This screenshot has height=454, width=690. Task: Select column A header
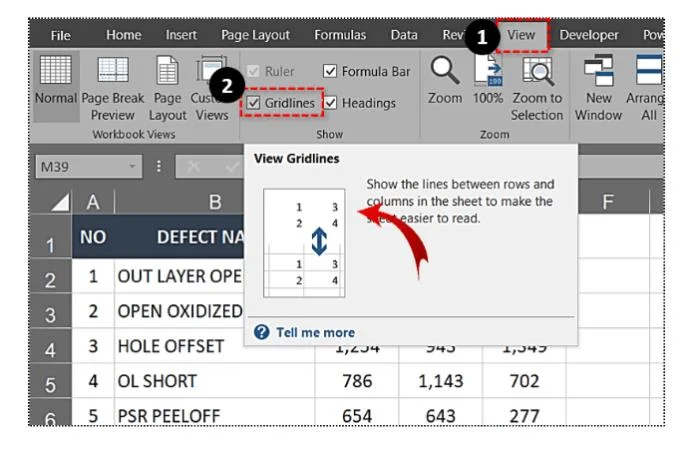coord(93,202)
